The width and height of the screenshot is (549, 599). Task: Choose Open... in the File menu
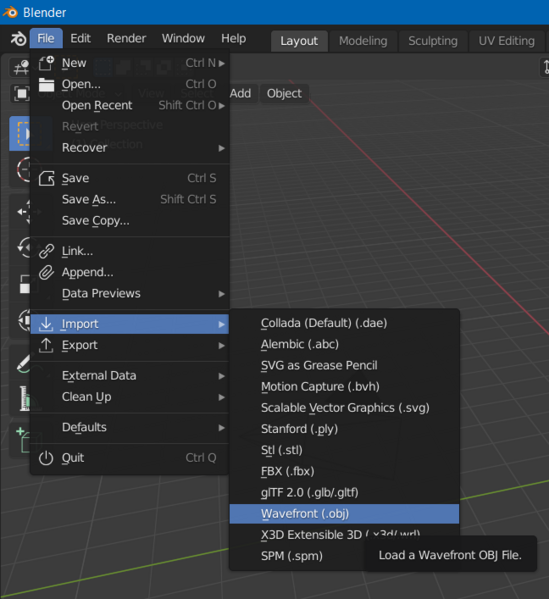point(130,84)
